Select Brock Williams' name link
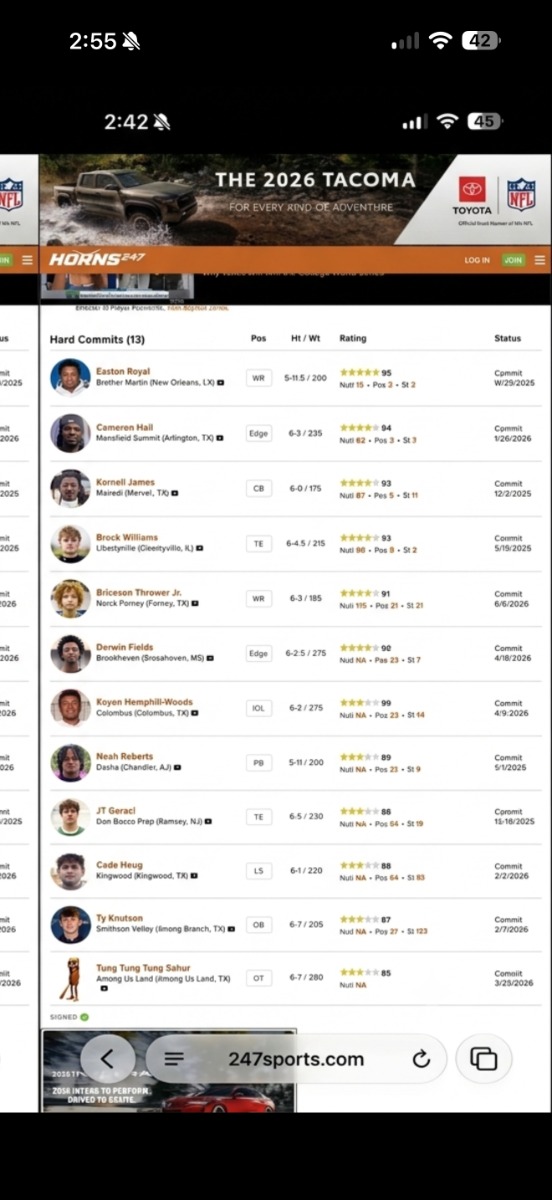The image size is (552, 1200). (127, 538)
